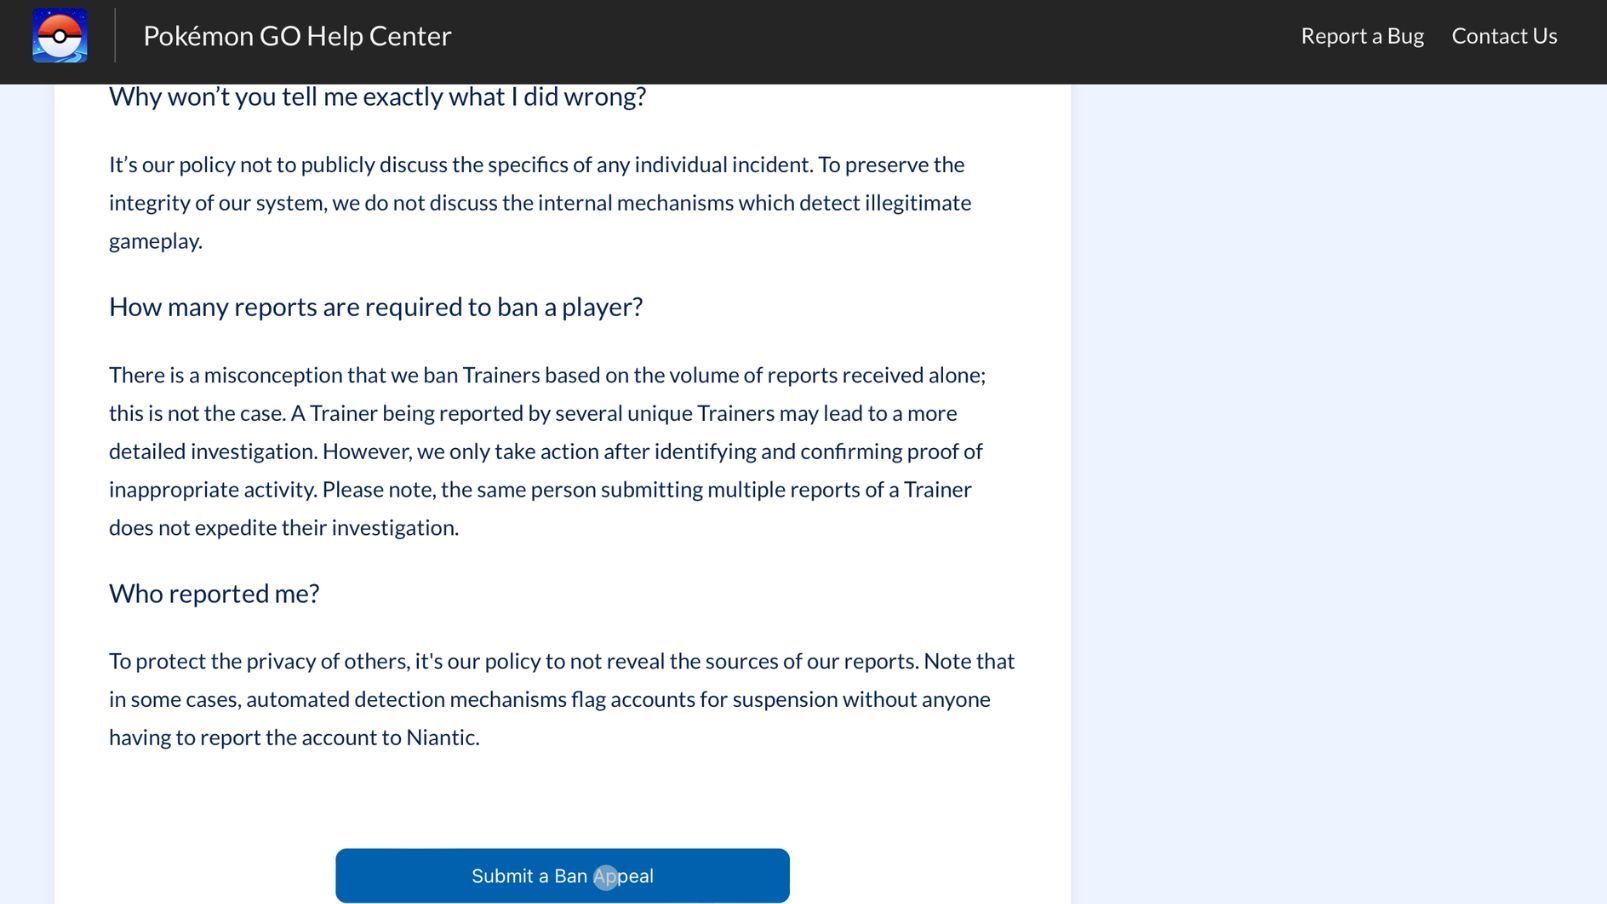Select the "How many reports are required" heading
Screen dimensions: 1607x904
375,307
